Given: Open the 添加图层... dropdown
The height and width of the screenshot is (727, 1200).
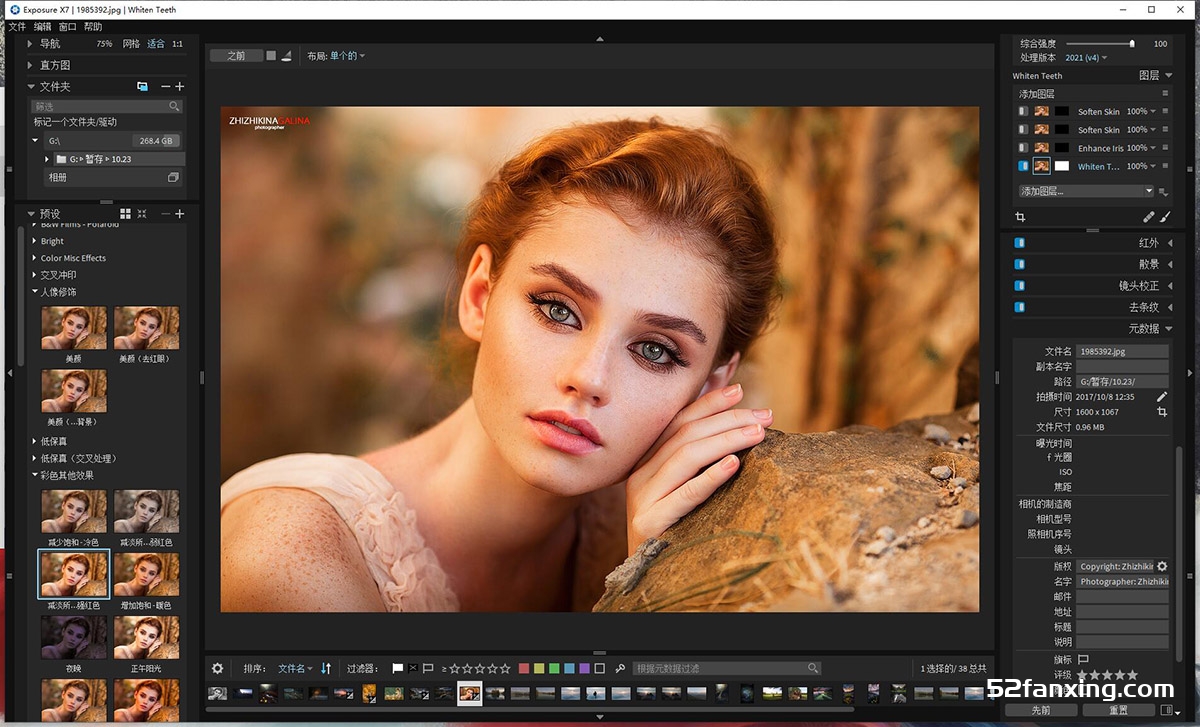Looking at the screenshot, I should click(1086, 191).
